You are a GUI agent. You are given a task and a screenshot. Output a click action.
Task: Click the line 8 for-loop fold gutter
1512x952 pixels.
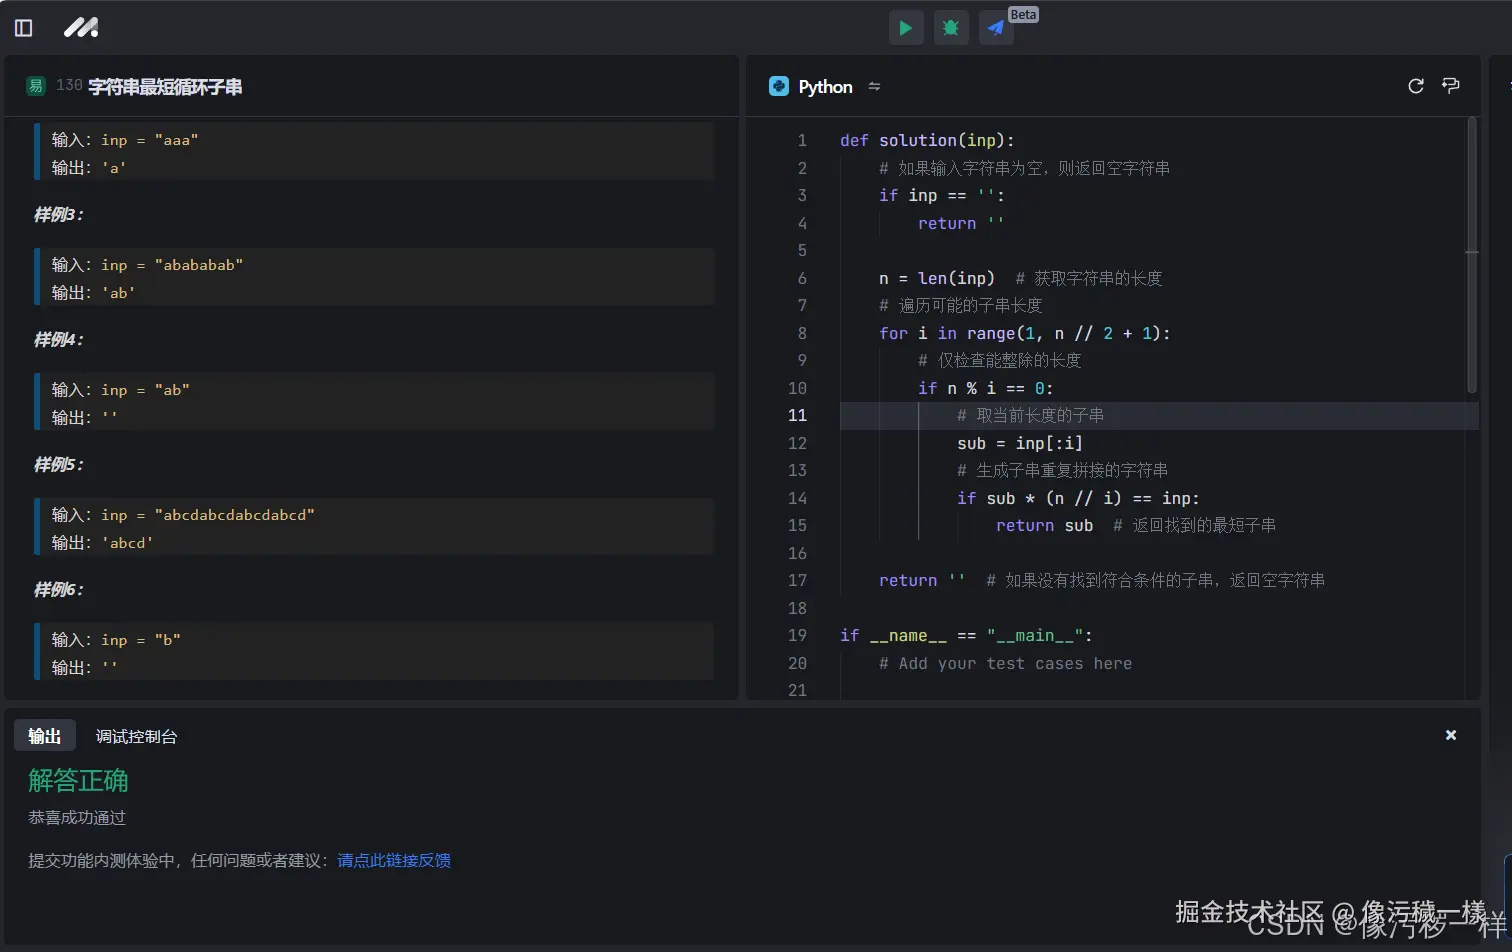point(822,333)
